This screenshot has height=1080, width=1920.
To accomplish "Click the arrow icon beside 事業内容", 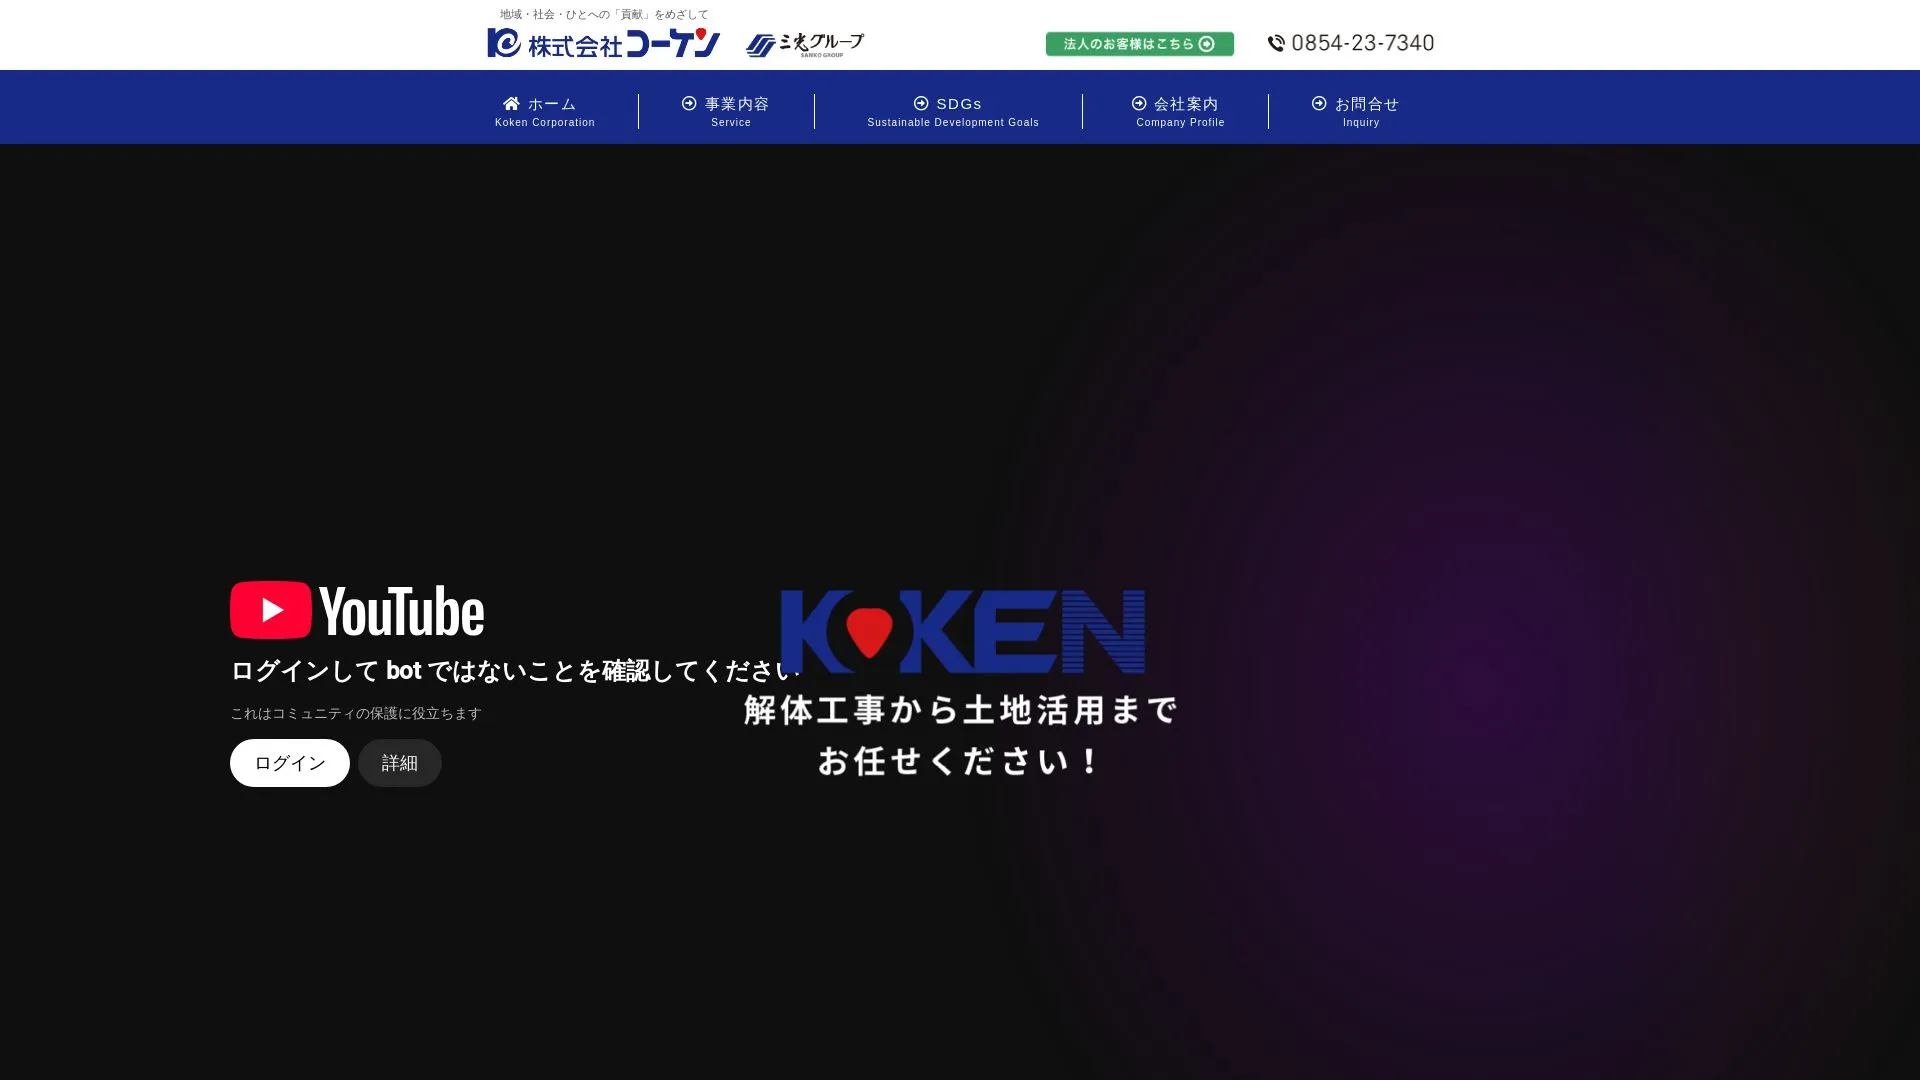I will pyautogui.click(x=689, y=103).
